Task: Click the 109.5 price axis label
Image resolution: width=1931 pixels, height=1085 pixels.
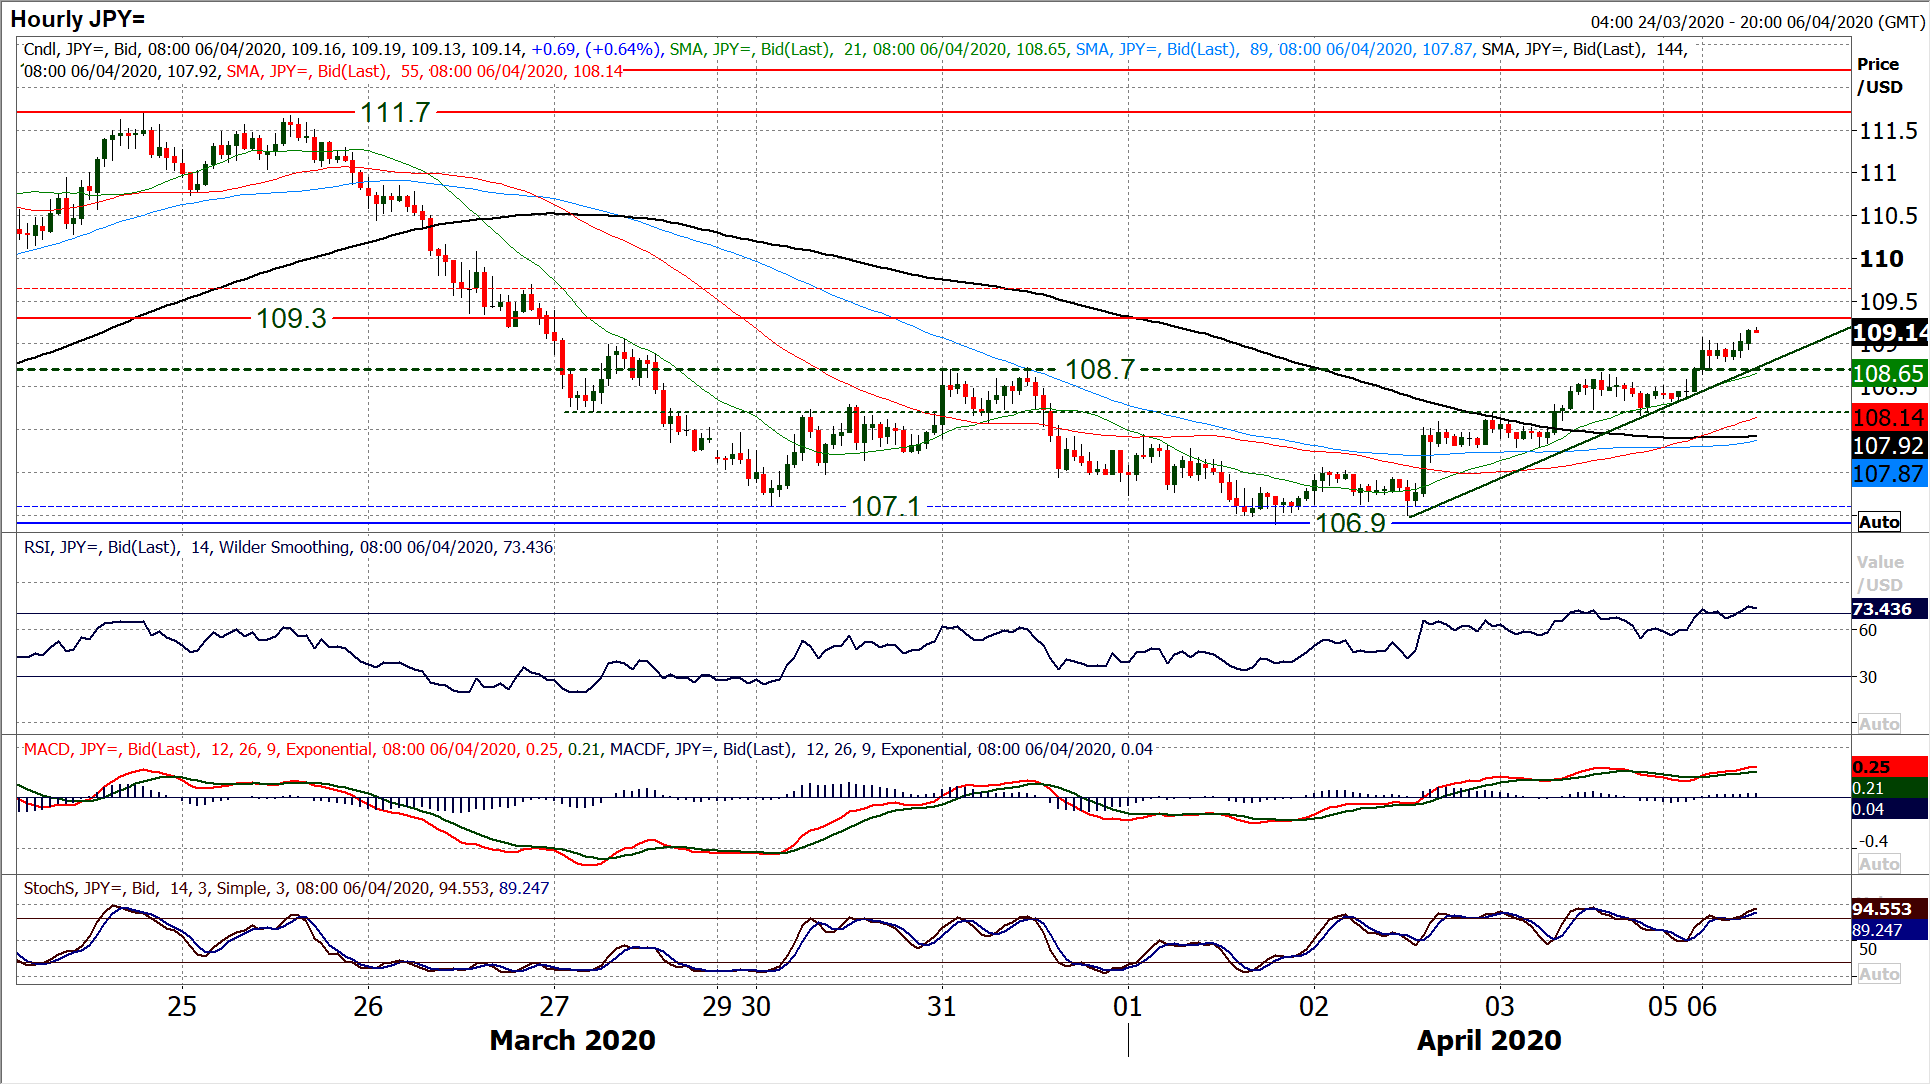Action: click(x=1888, y=302)
